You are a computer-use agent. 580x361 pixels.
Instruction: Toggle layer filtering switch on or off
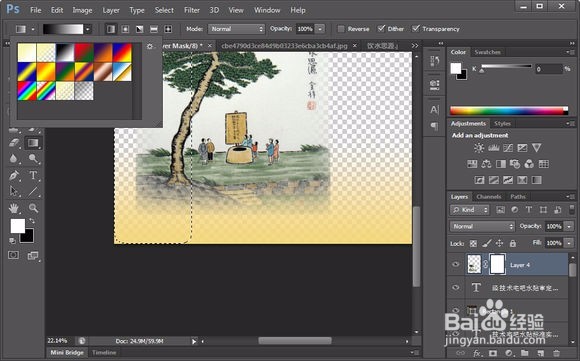point(572,209)
